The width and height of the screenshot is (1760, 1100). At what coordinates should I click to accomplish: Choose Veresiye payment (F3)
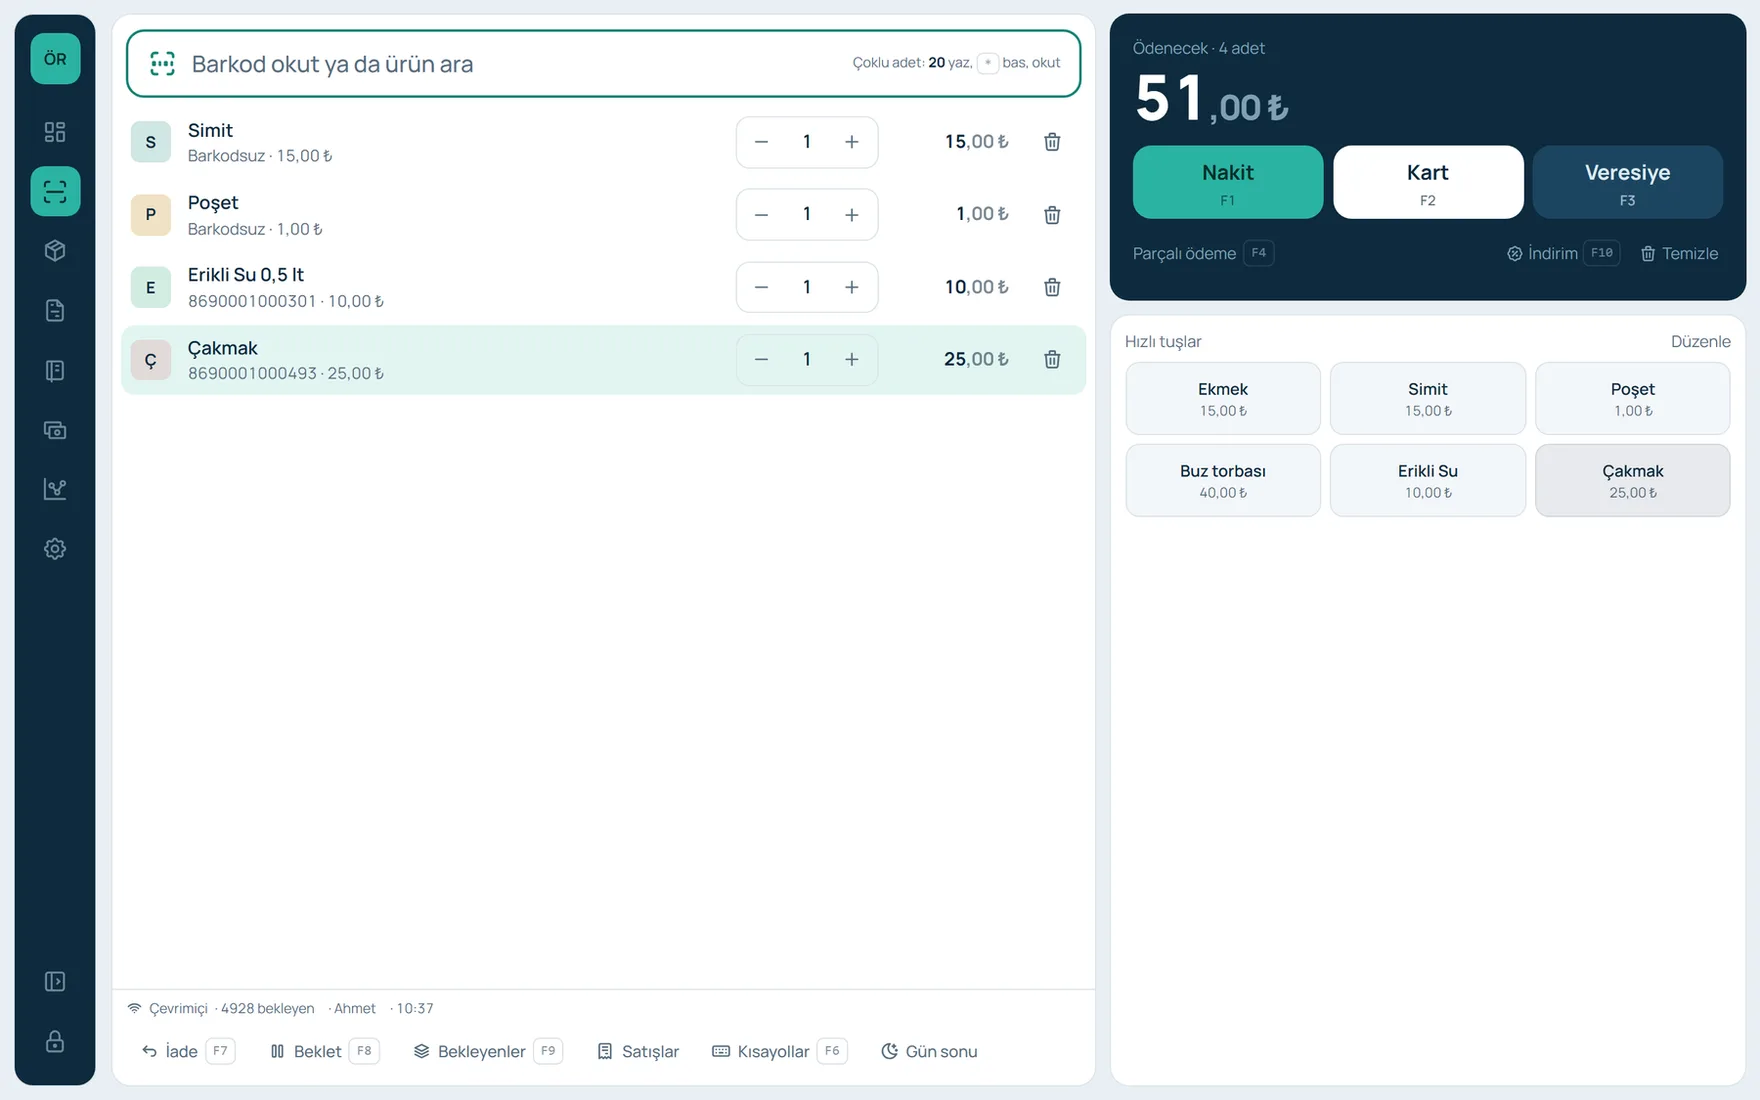tap(1628, 182)
